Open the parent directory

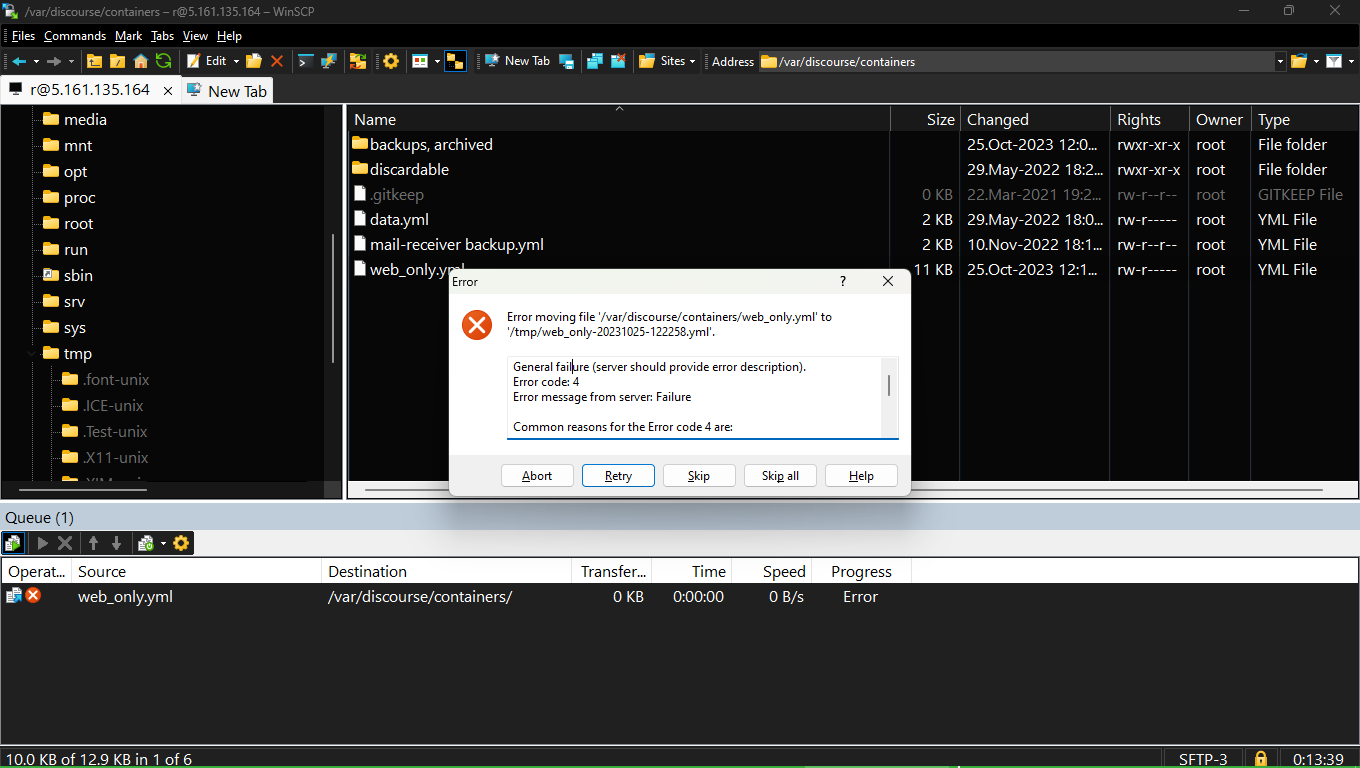pyautogui.click(x=94, y=61)
